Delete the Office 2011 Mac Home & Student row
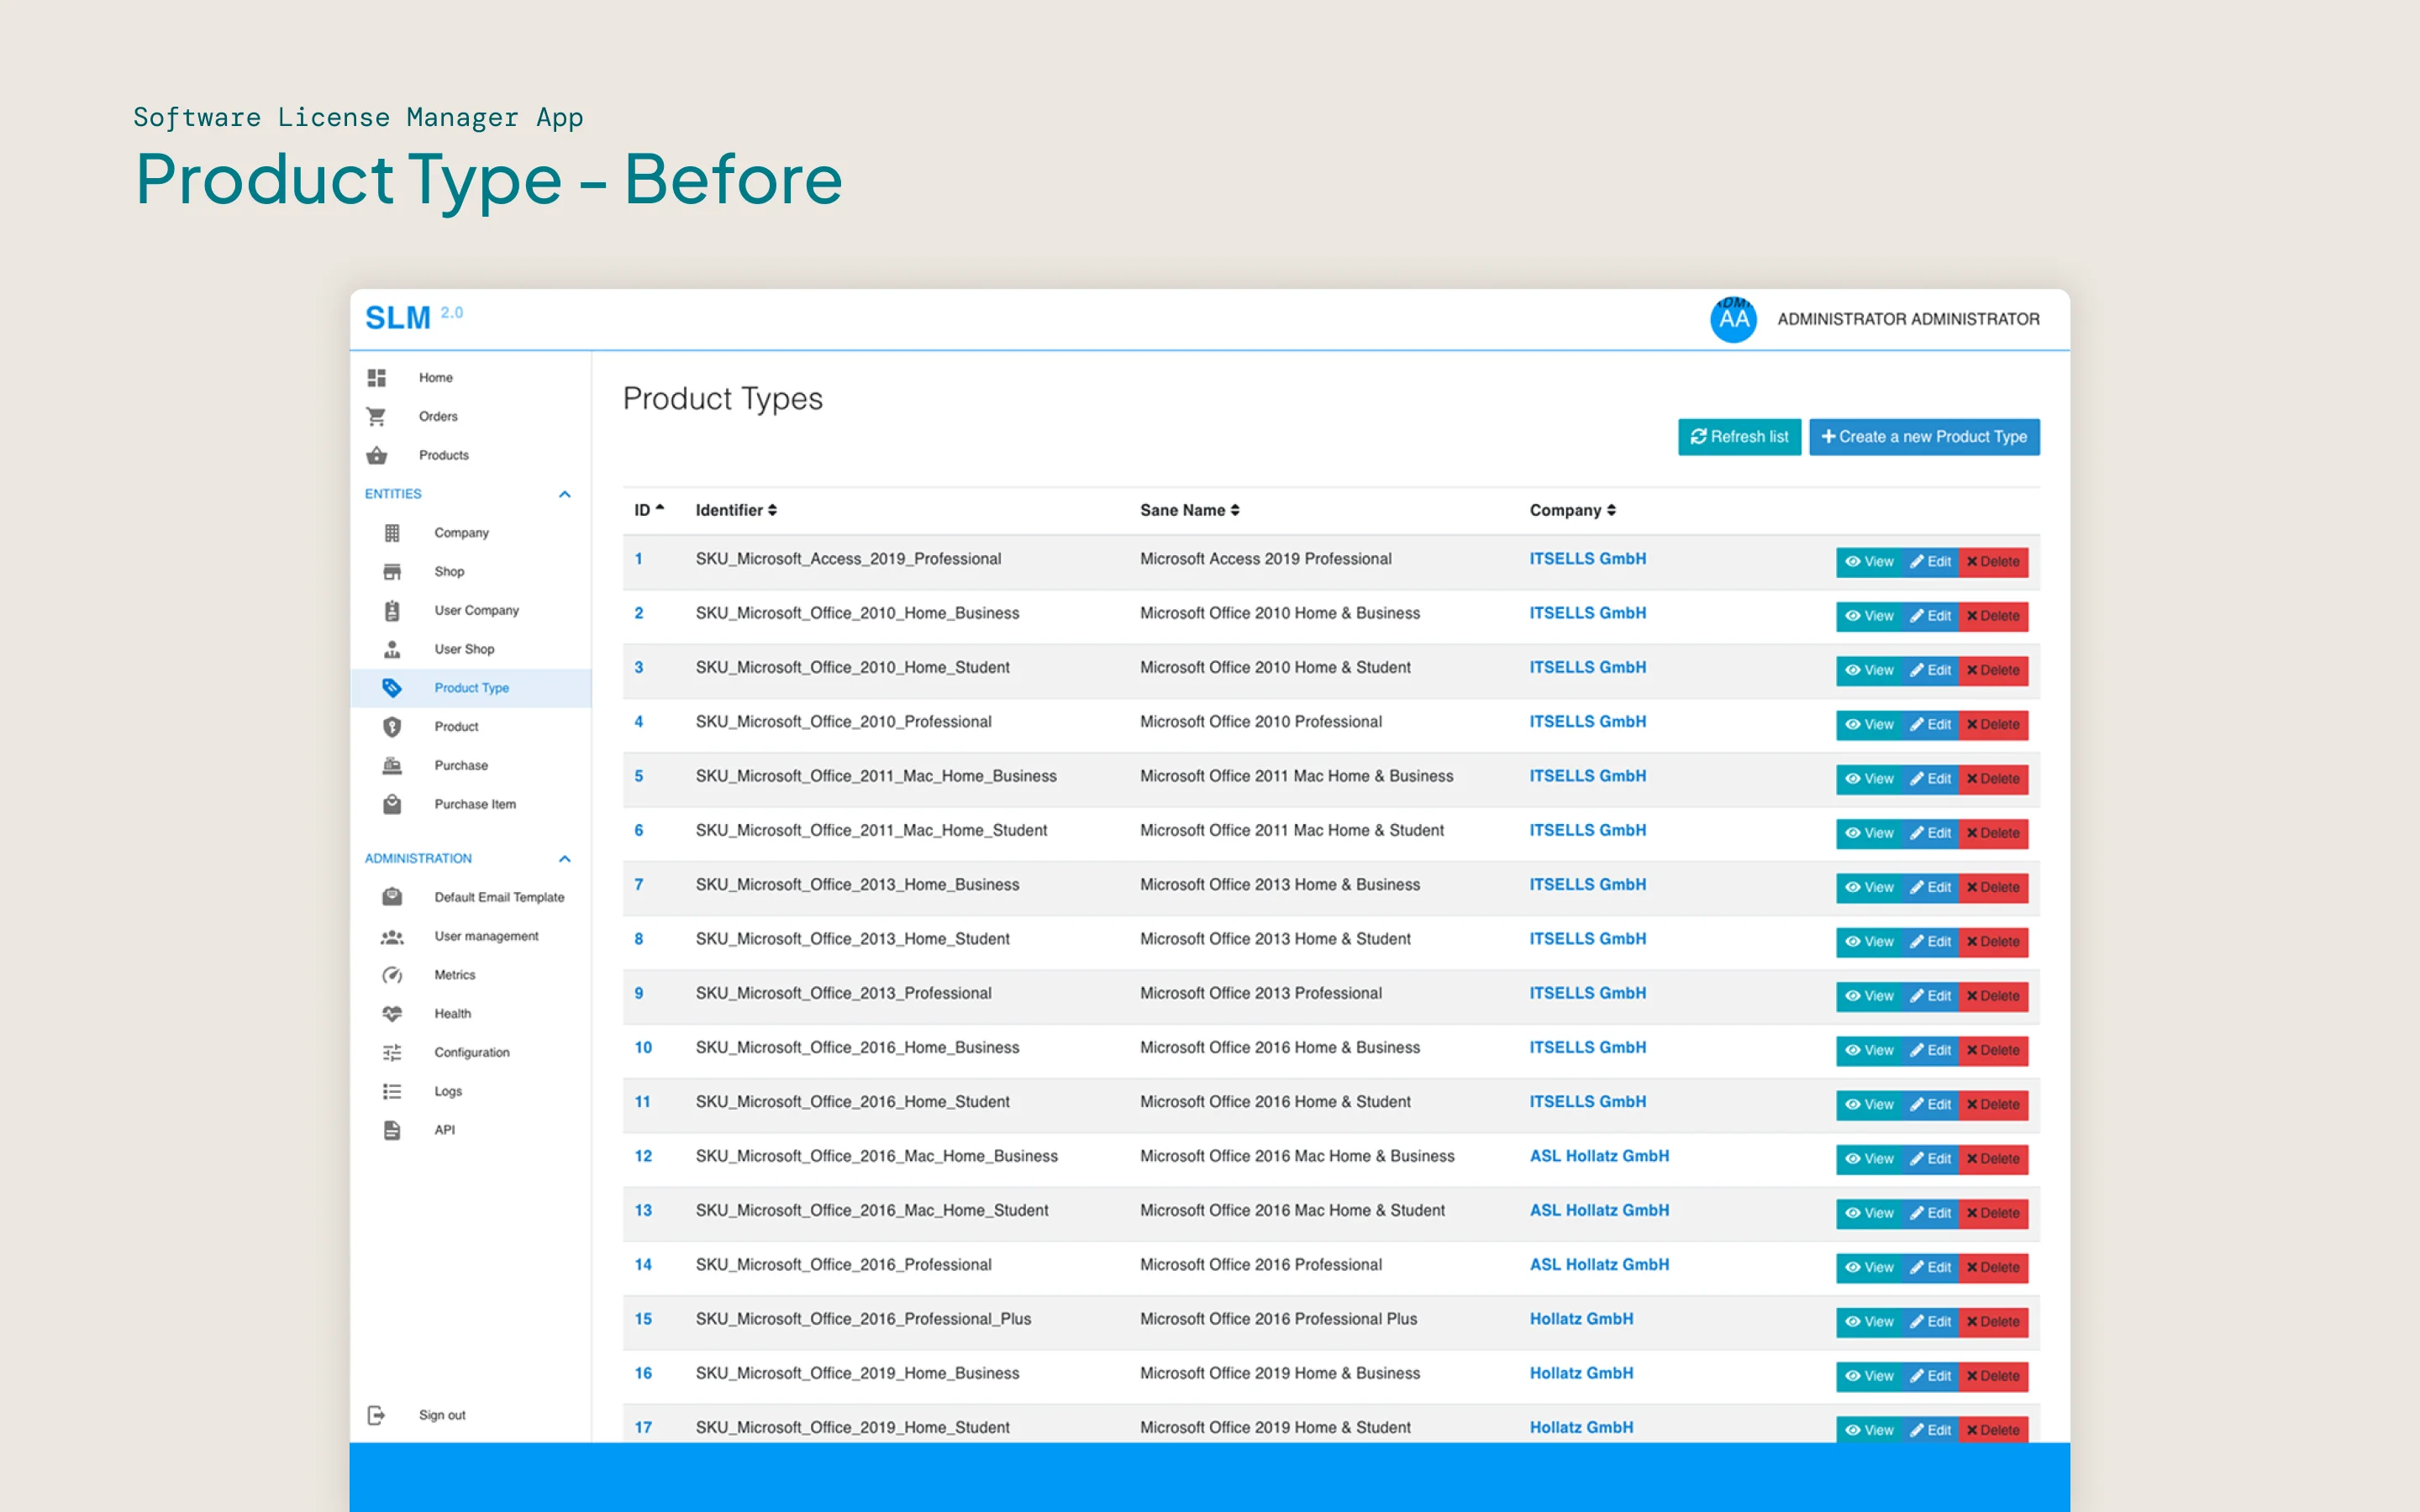 (1993, 833)
